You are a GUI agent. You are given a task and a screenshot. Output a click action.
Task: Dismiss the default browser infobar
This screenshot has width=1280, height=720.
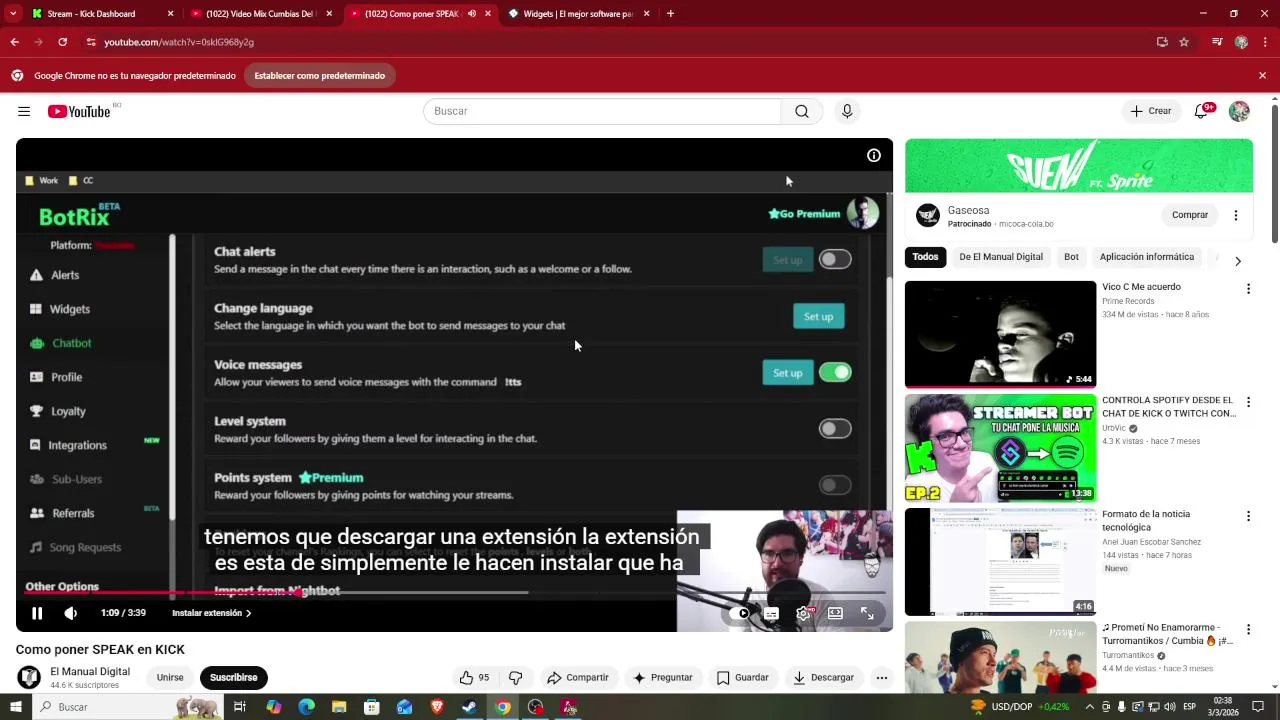coord(1262,76)
